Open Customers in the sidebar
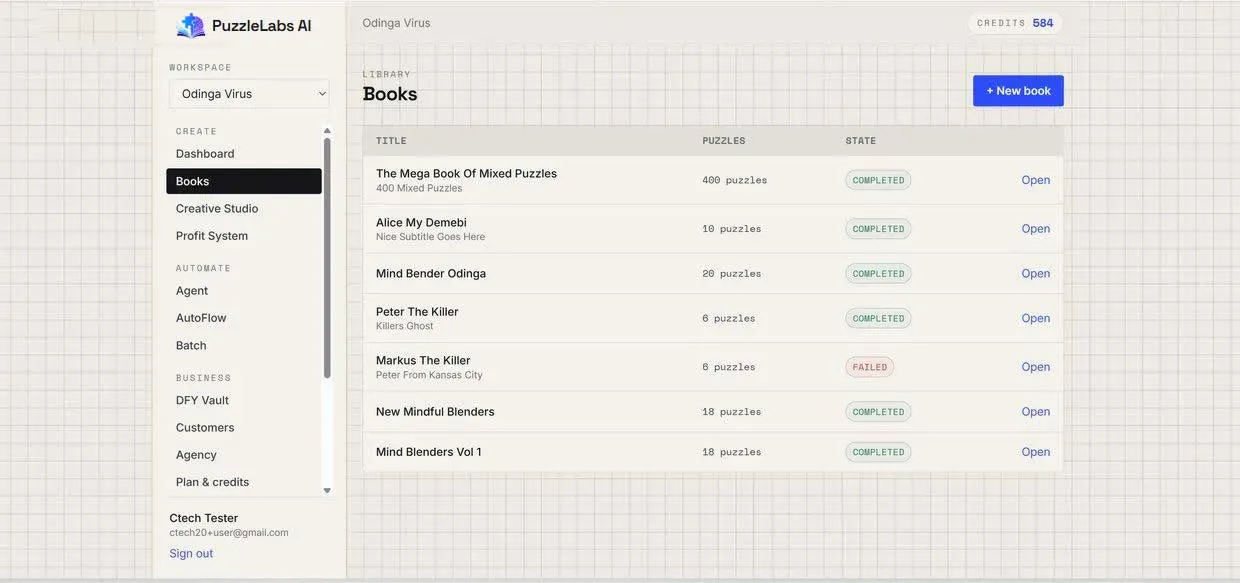1240x583 pixels. click(x=205, y=428)
